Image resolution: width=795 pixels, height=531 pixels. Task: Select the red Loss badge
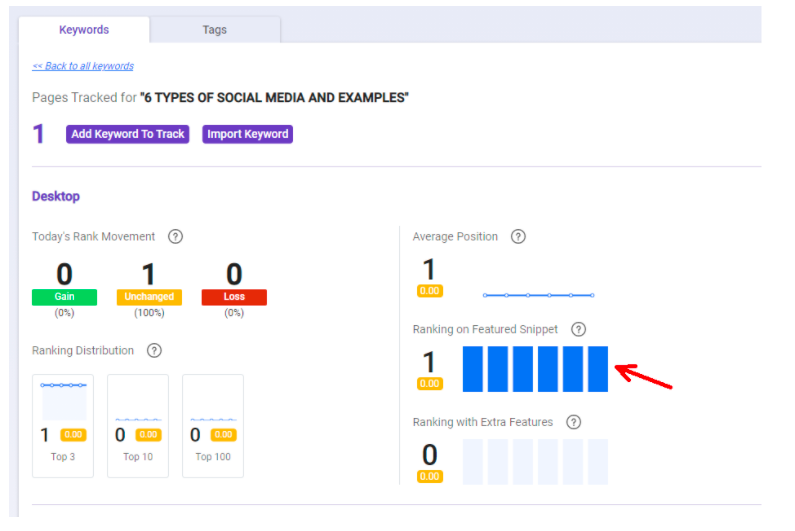point(234,297)
